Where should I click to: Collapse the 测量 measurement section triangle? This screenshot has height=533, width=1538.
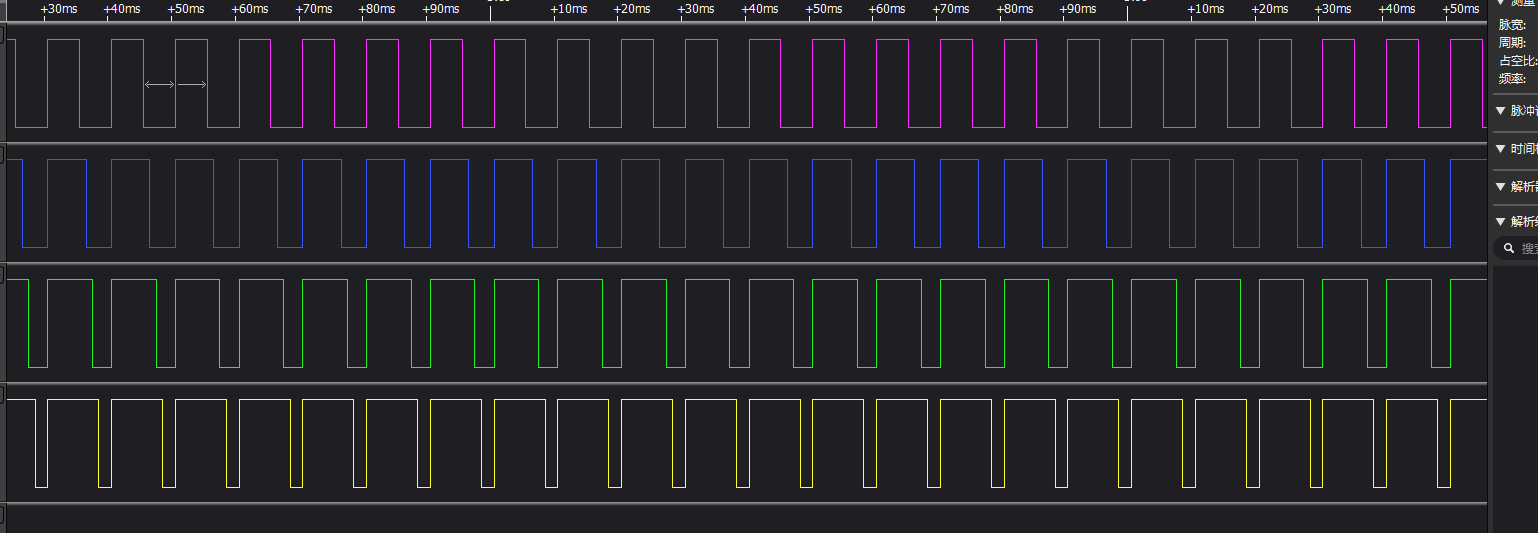[1500, 3]
